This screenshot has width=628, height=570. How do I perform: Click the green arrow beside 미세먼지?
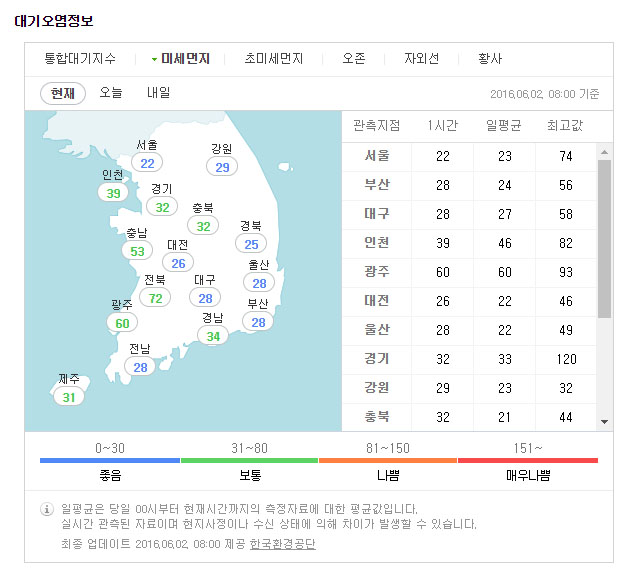154,60
